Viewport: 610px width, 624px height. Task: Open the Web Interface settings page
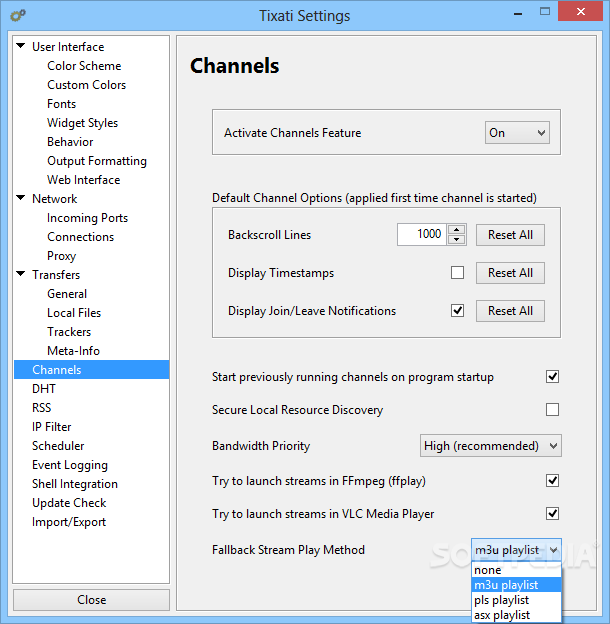click(x=84, y=180)
